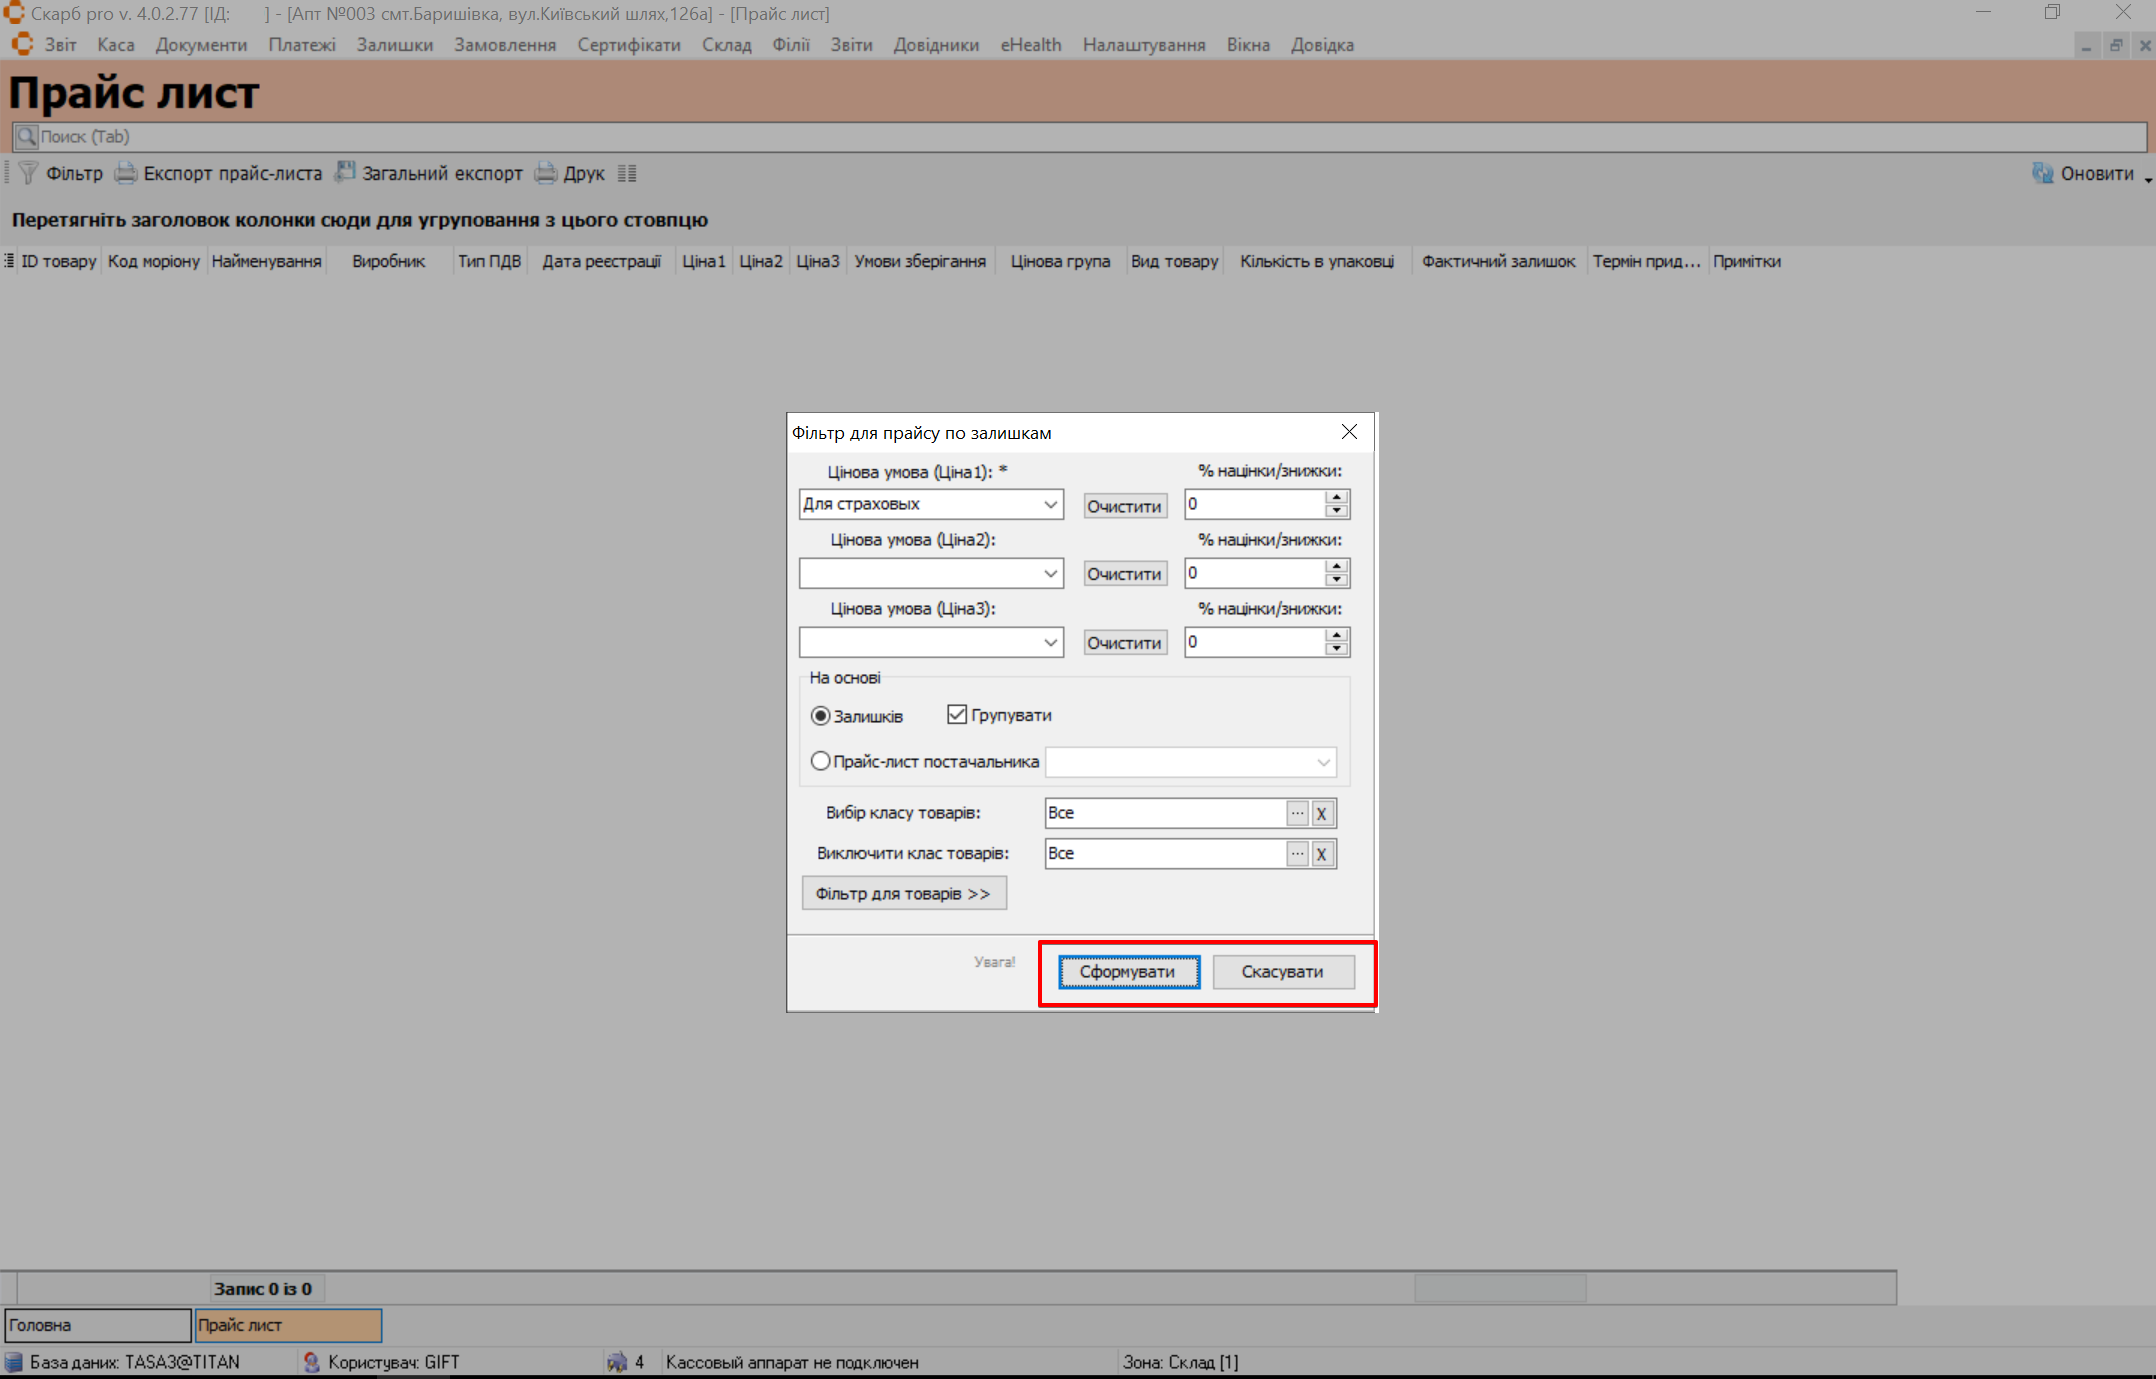Screen dimensions: 2156x1379
Task: Open the Довідники menu
Action: point(935,45)
